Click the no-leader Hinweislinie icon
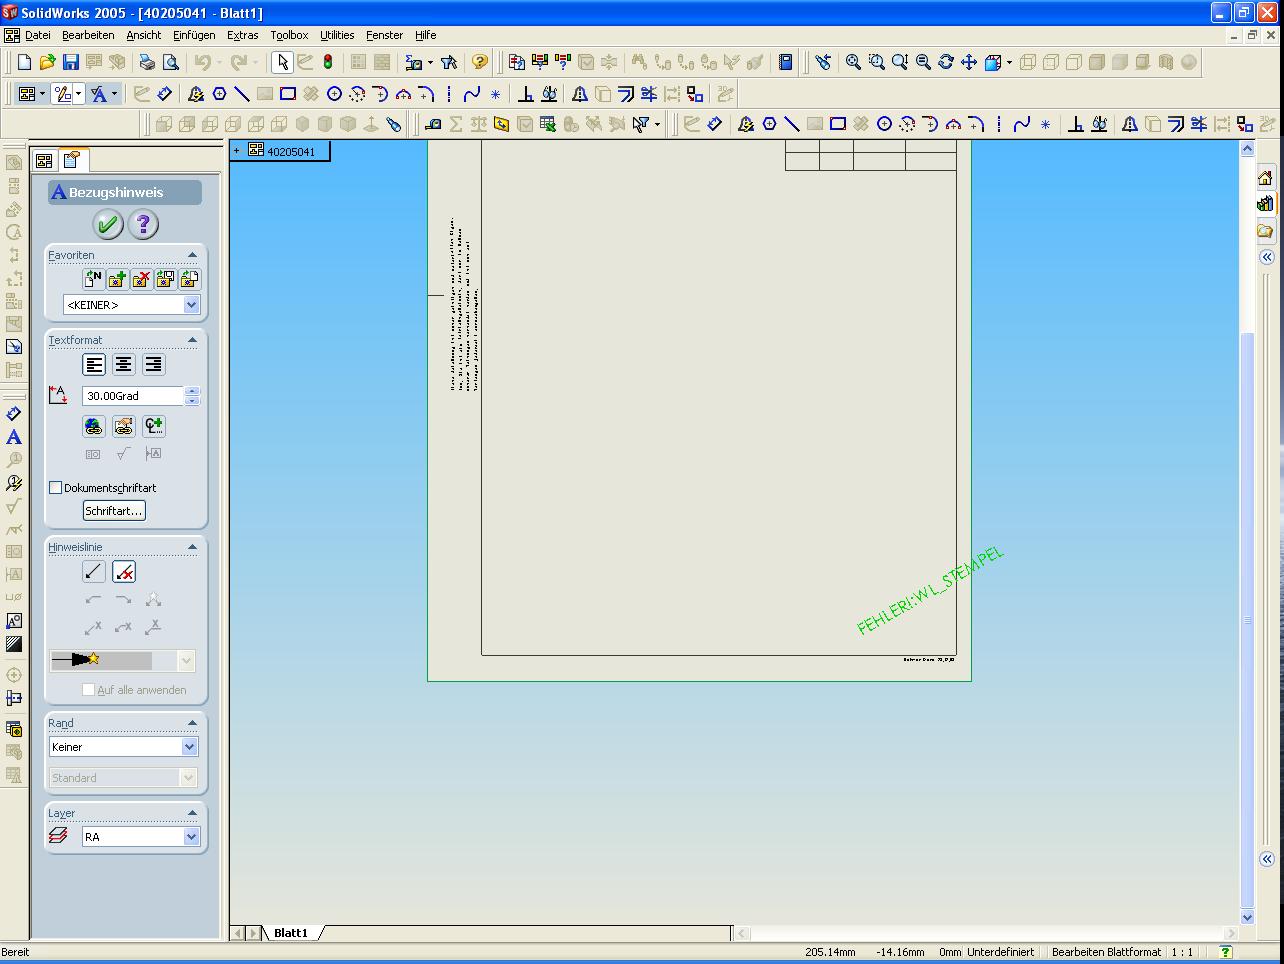Screen dimensions: 1284x964 click(124, 572)
